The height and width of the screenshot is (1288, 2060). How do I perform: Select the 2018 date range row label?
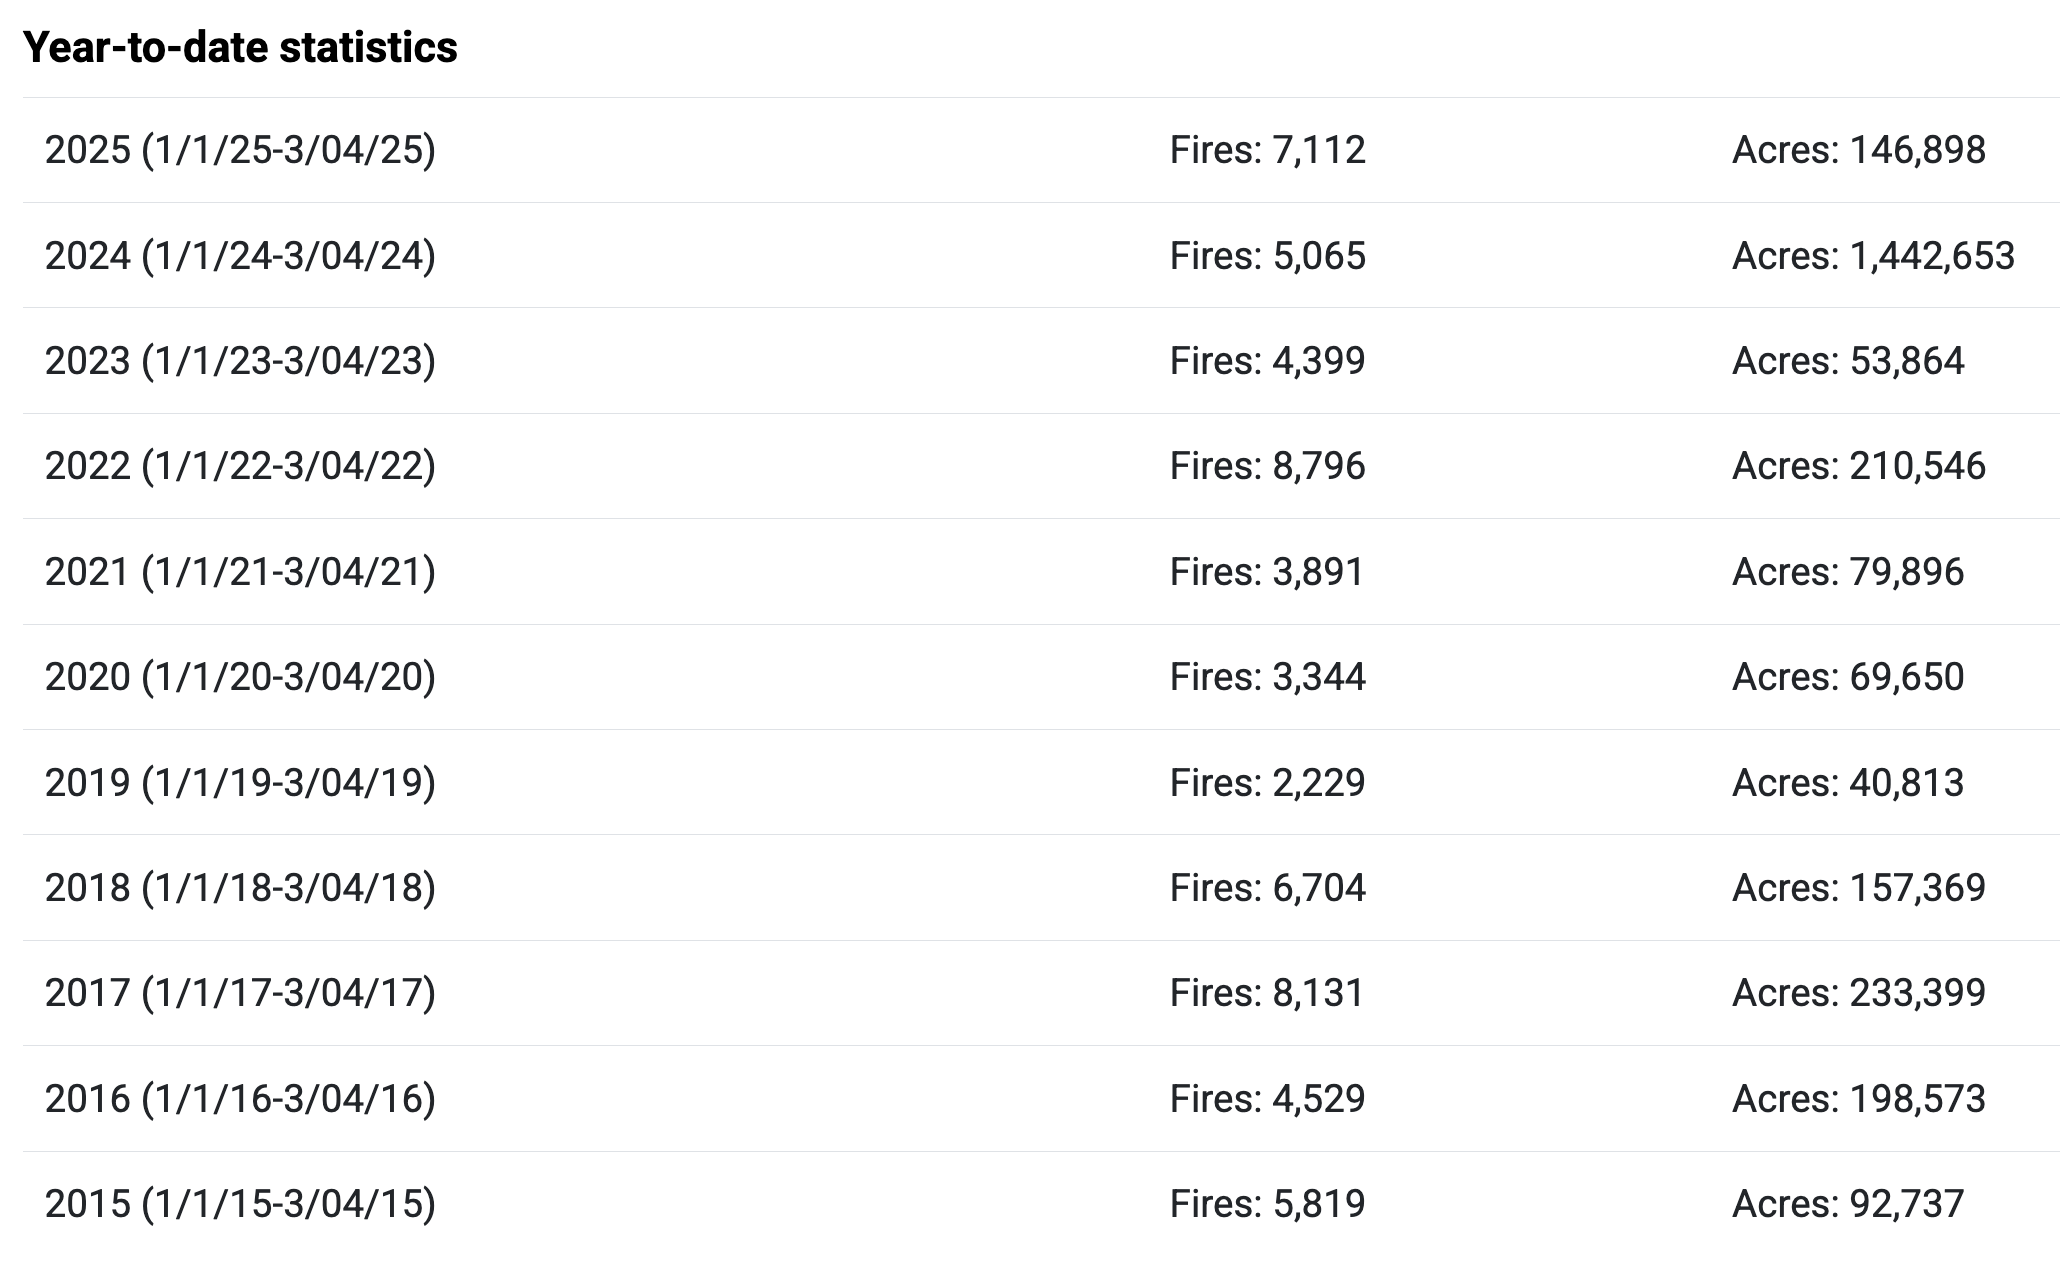pyautogui.click(x=240, y=888)
